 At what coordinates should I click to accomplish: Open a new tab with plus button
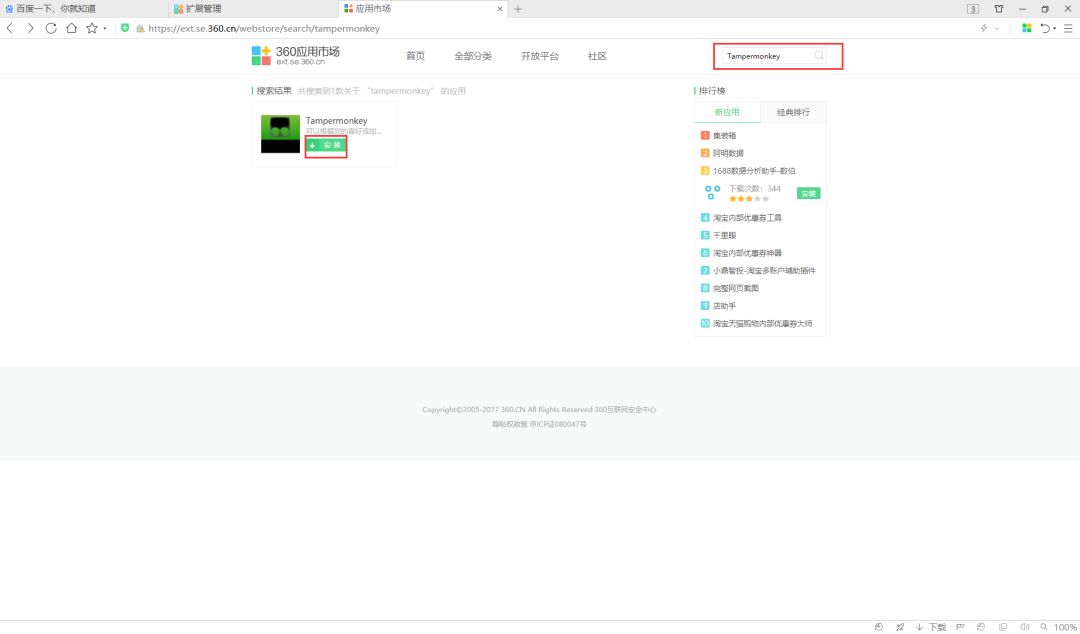(x=518, y=9)
